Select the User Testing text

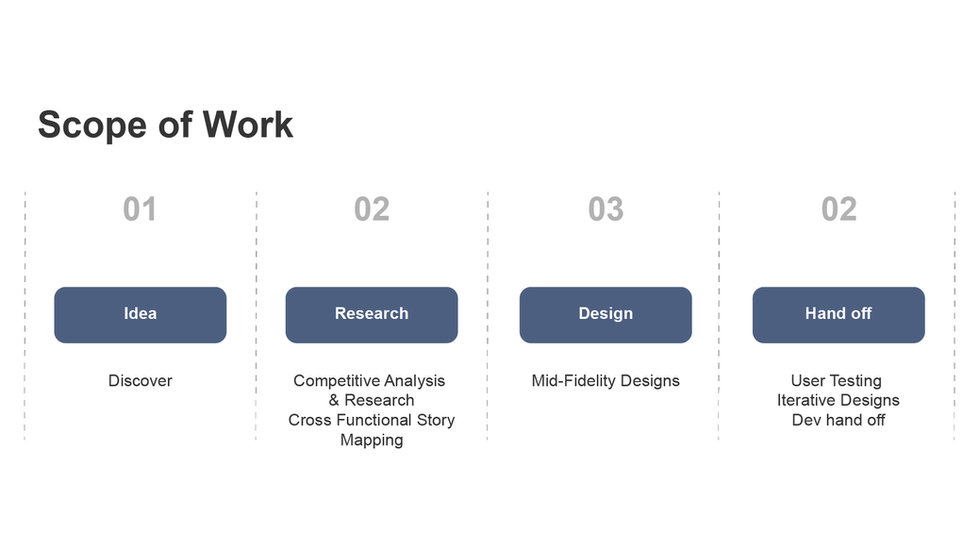[836, 381]
